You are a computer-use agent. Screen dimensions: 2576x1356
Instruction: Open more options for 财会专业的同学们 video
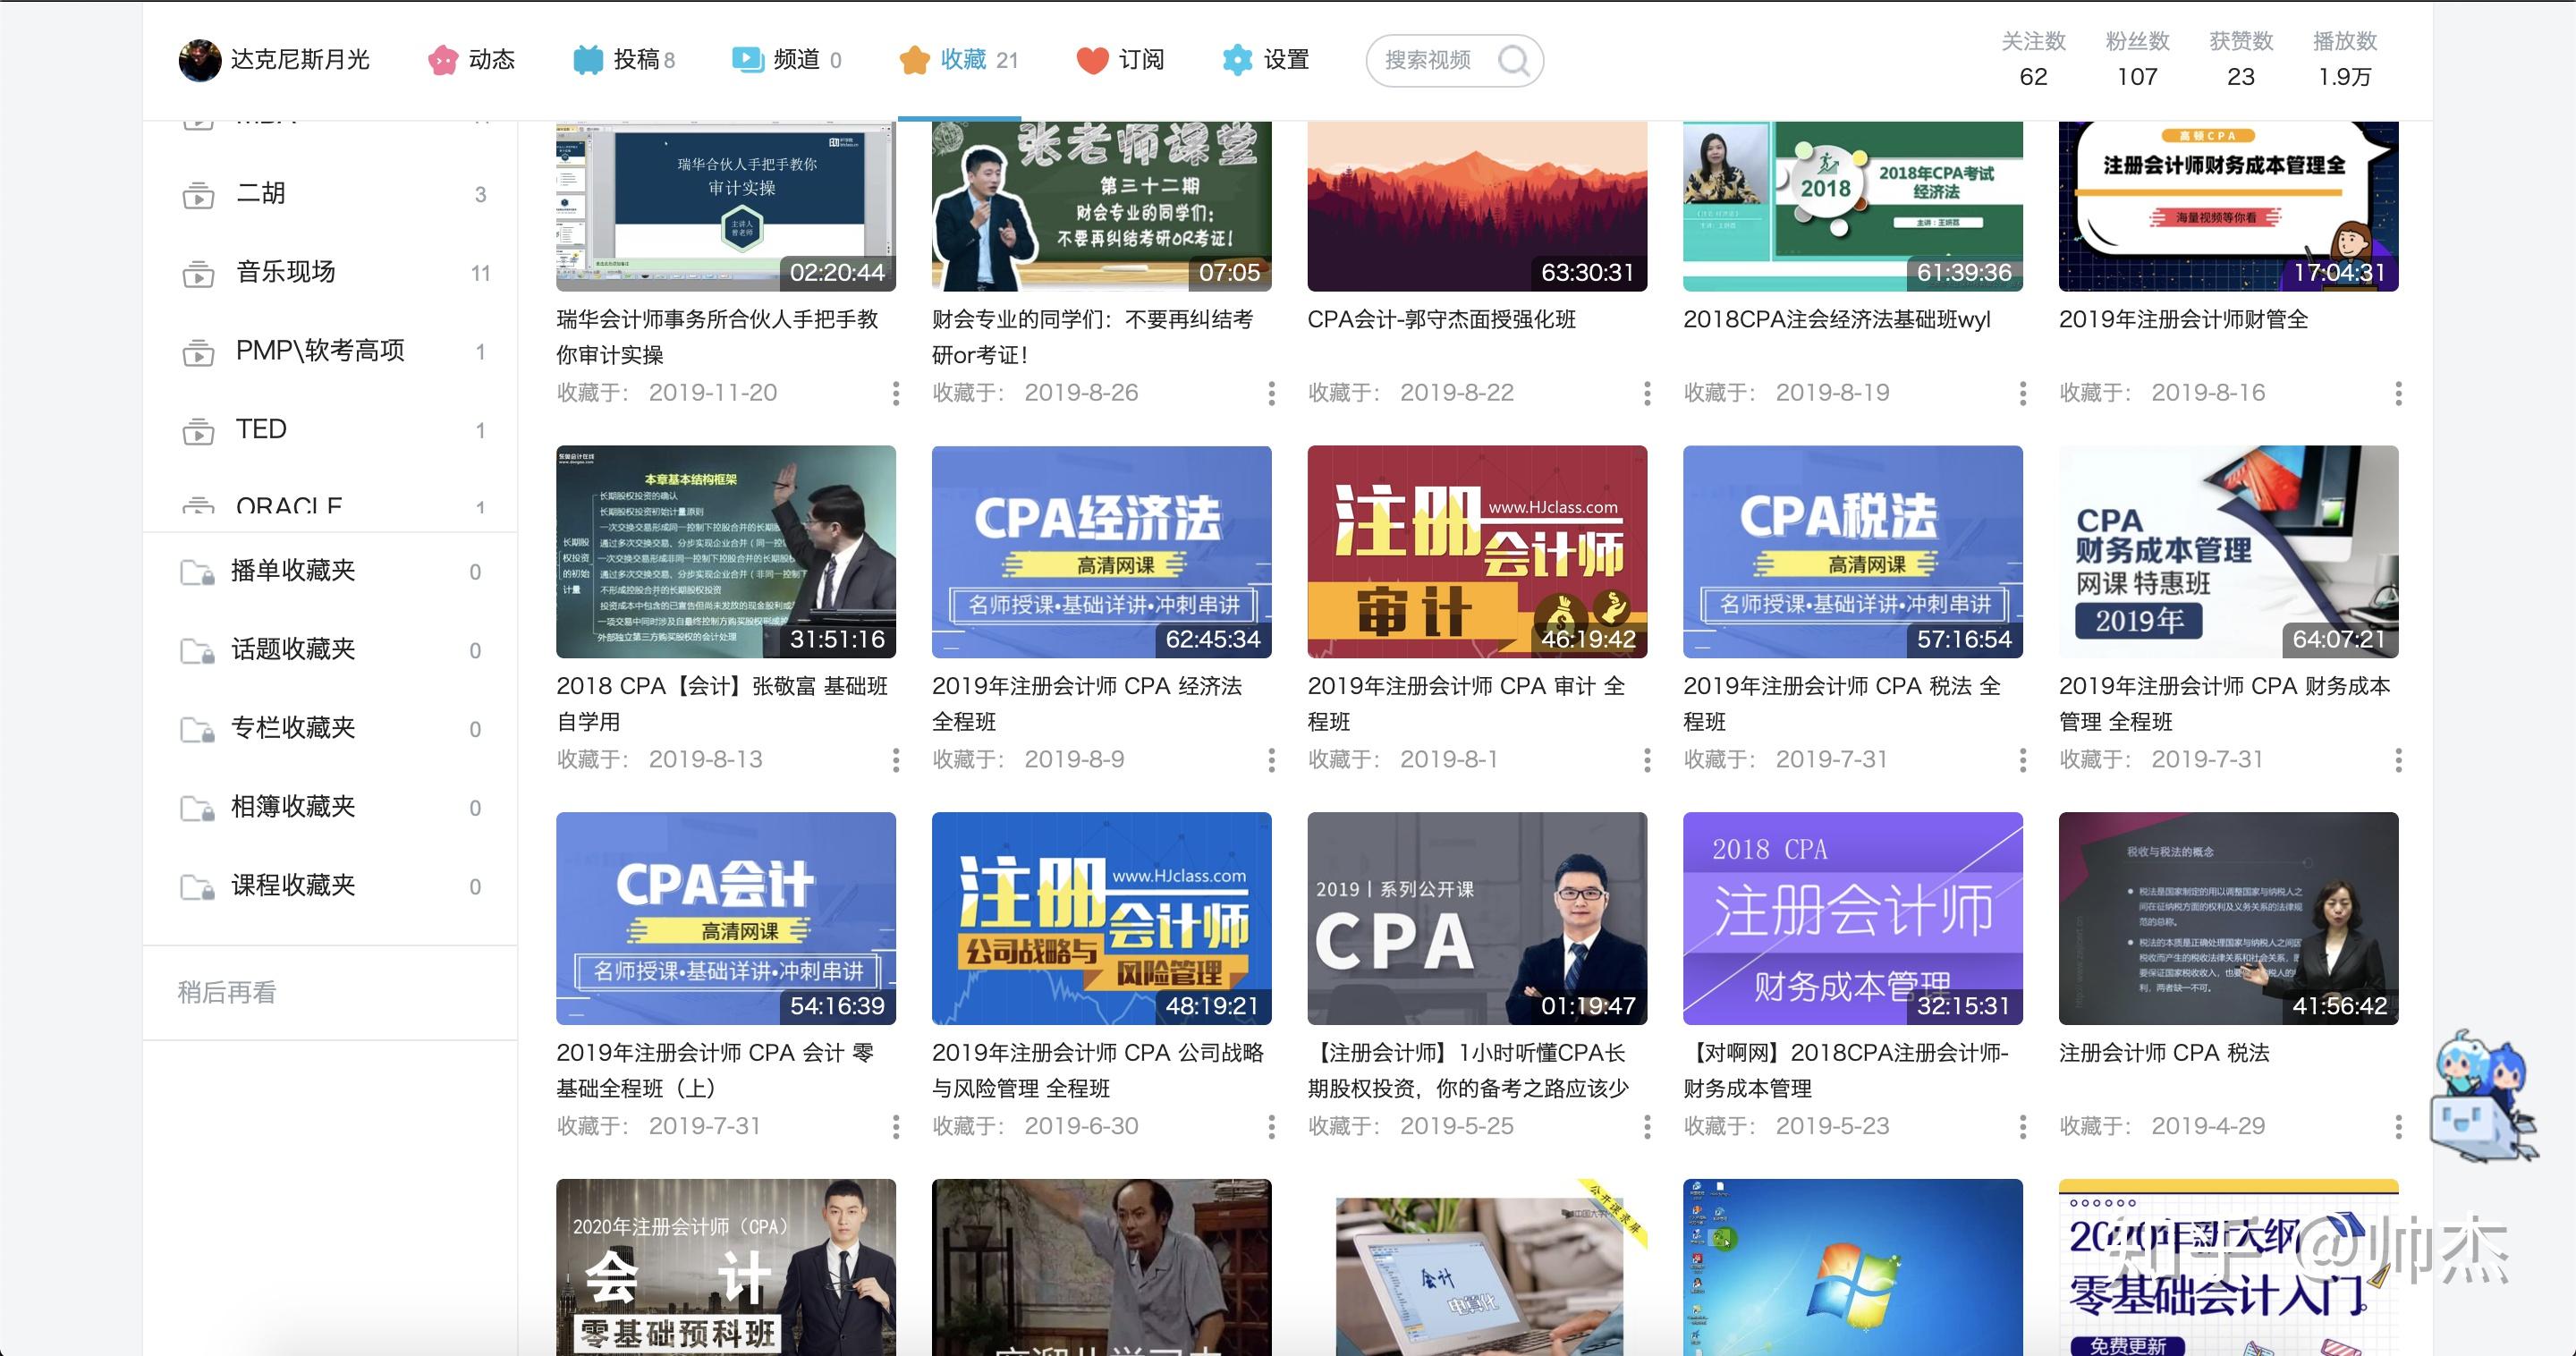click(1272, 393)
